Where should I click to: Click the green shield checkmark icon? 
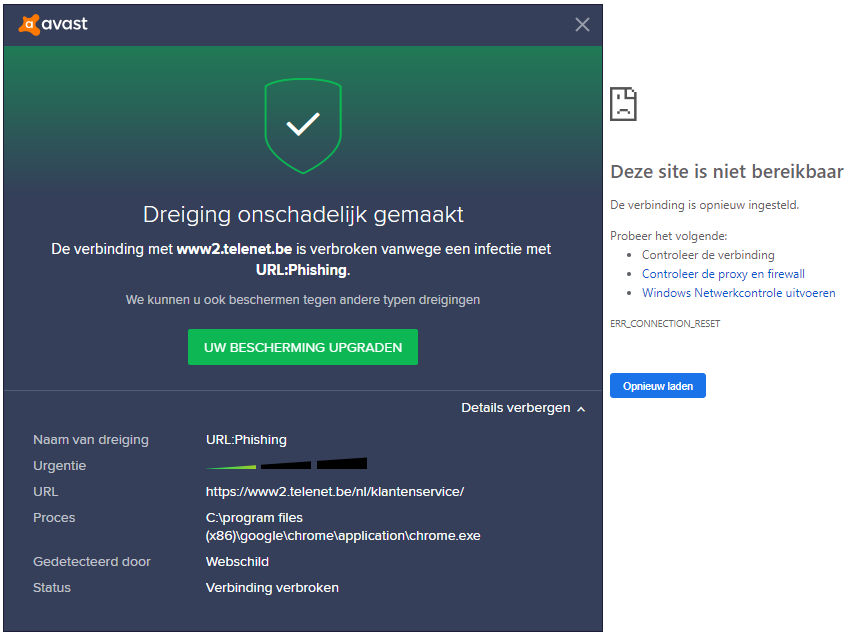pyautogui.click(x=303, y=126)
